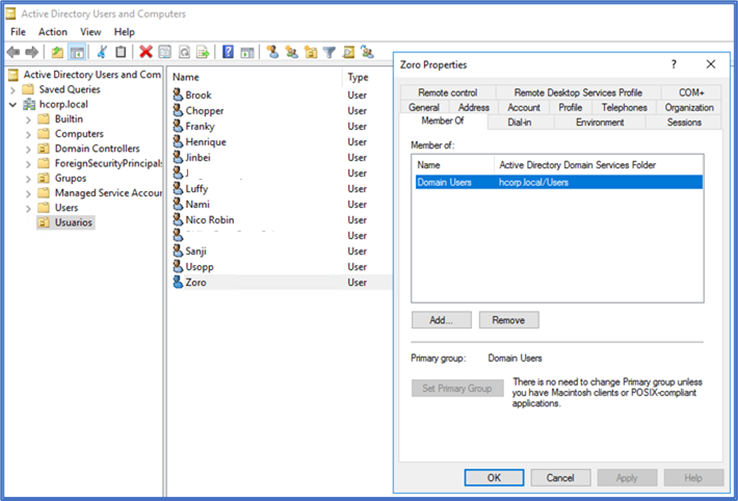
Task: Collapse the hcorp.local domain node
Action: click(x=13, y=104)
